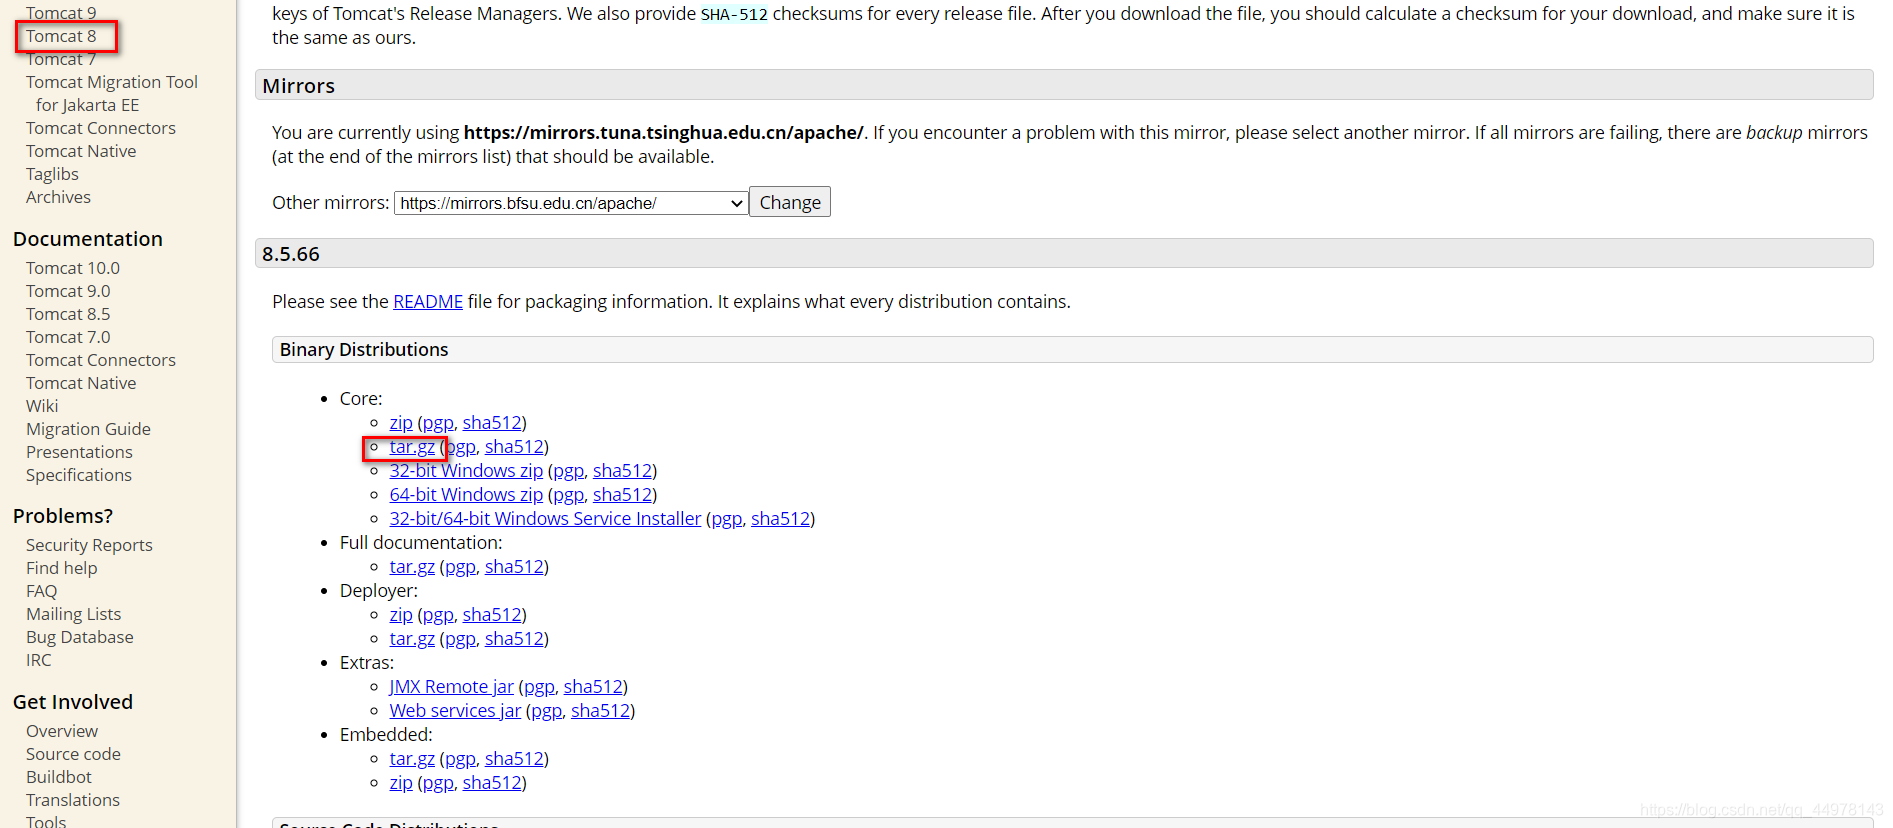Image resolution: width=1893 pixels, height=828 pixels.
Task: Open Tomcat 7.0 documentation
Action: 68,337
